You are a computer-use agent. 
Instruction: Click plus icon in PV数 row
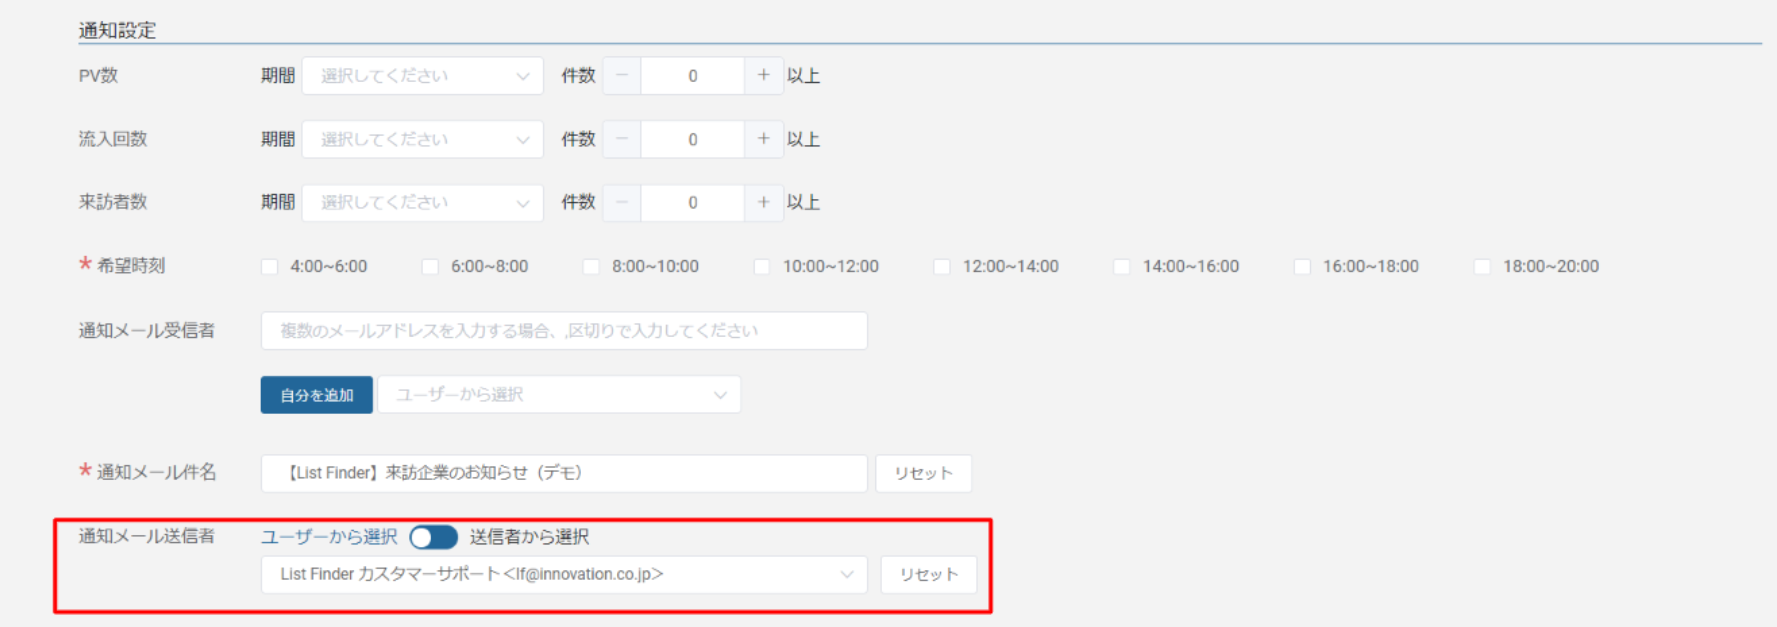point(763,76)
